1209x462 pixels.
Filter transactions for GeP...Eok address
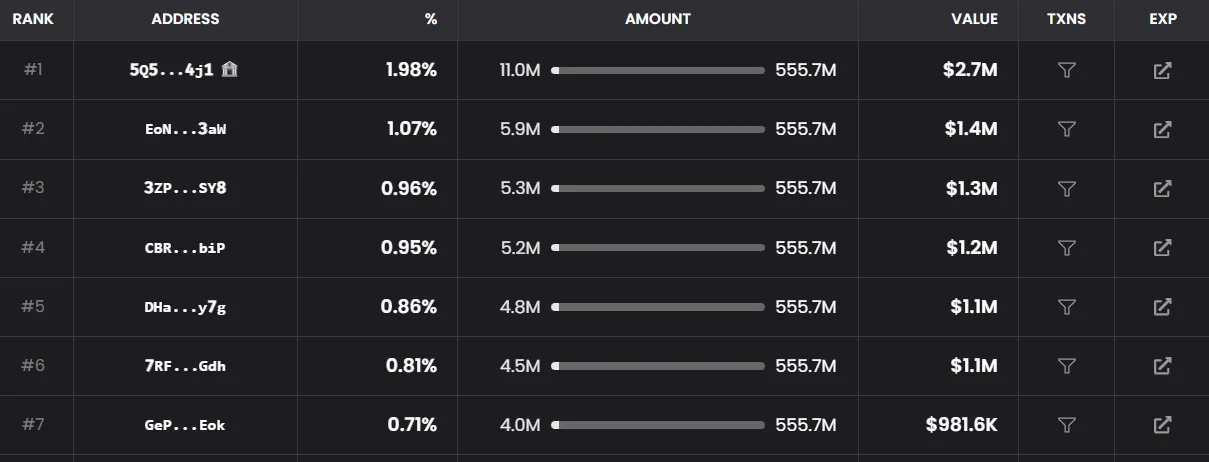tap(1066, 425)
